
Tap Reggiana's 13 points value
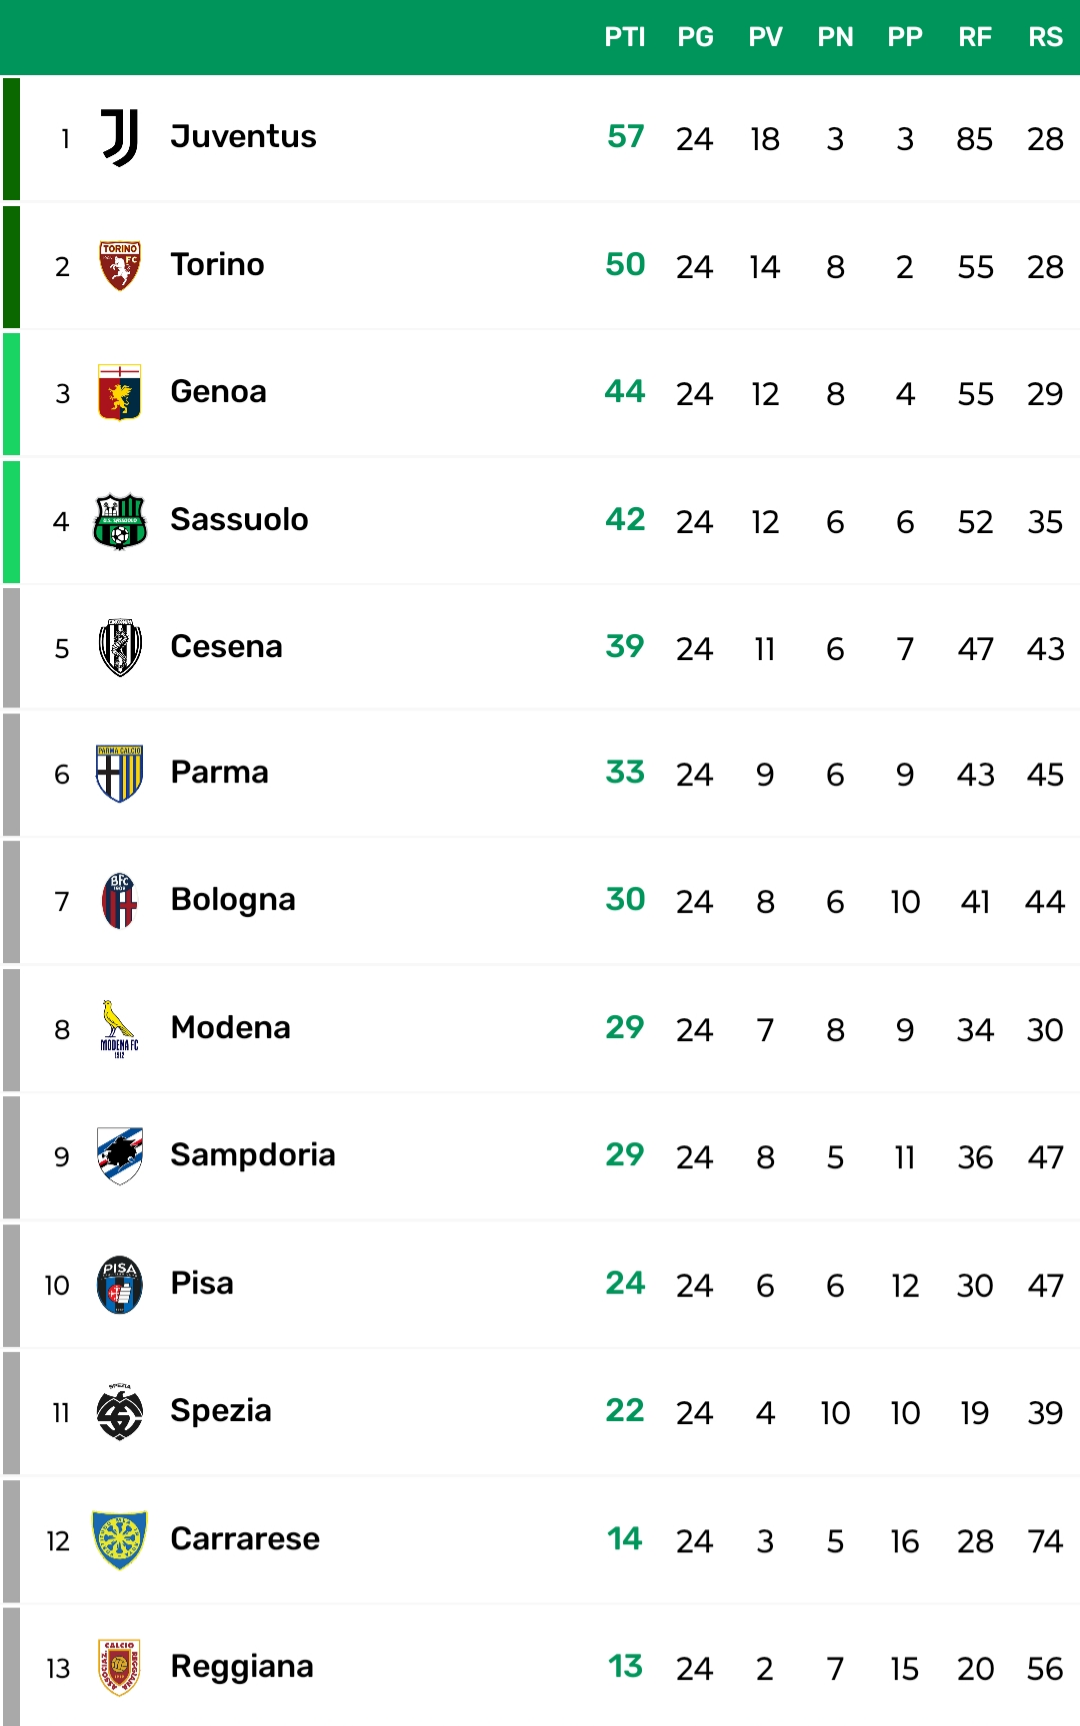click(x=625, y=1666)
